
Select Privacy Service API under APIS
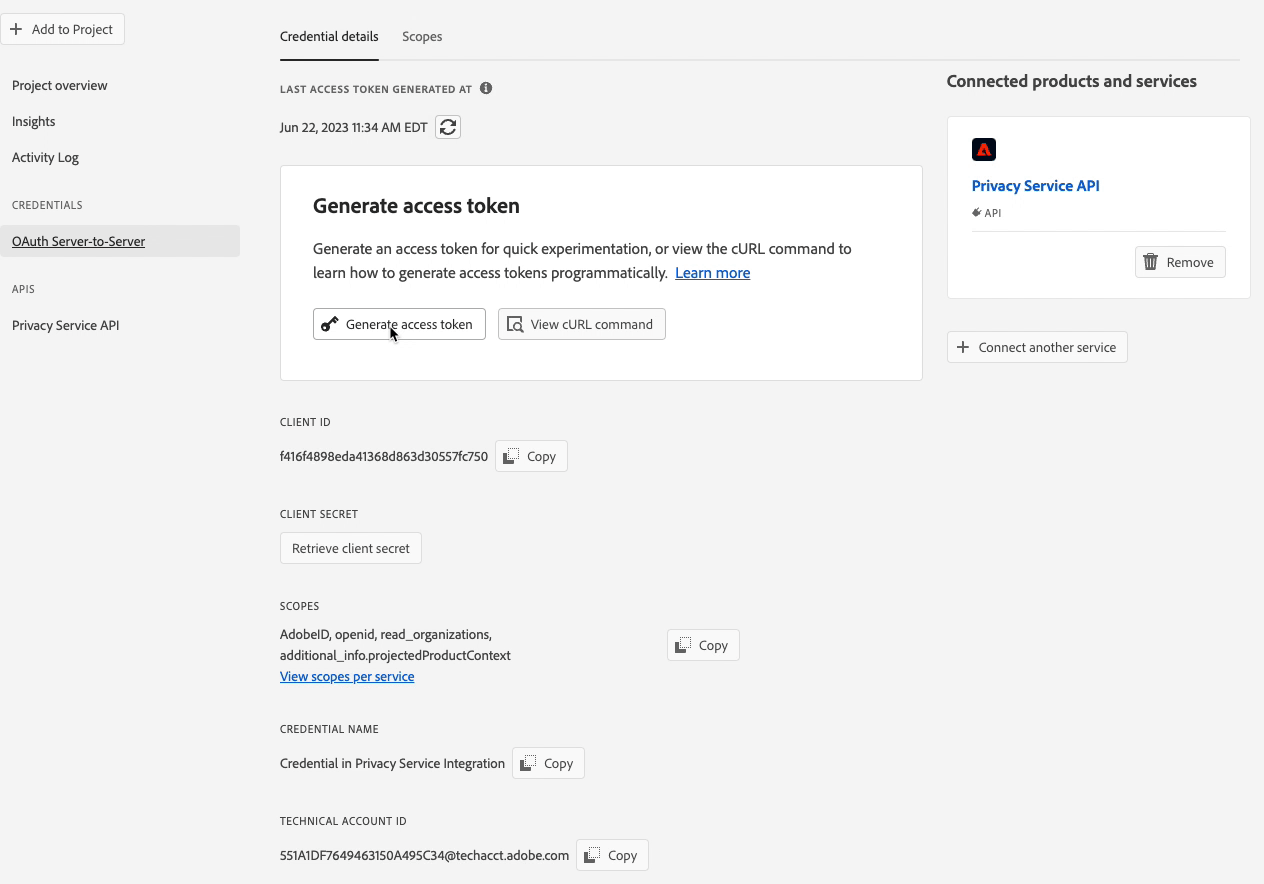pyautogui.click(x=65, y=325)
